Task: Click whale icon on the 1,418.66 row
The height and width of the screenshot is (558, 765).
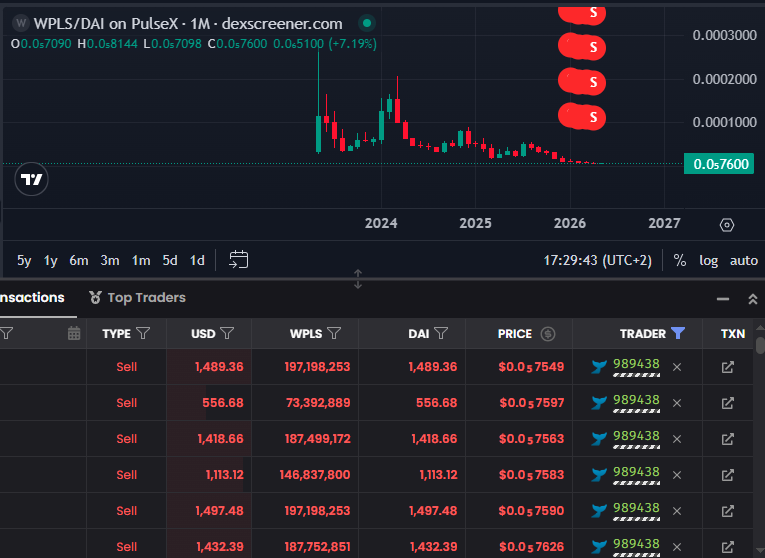Action: click(x=599, y=439)
